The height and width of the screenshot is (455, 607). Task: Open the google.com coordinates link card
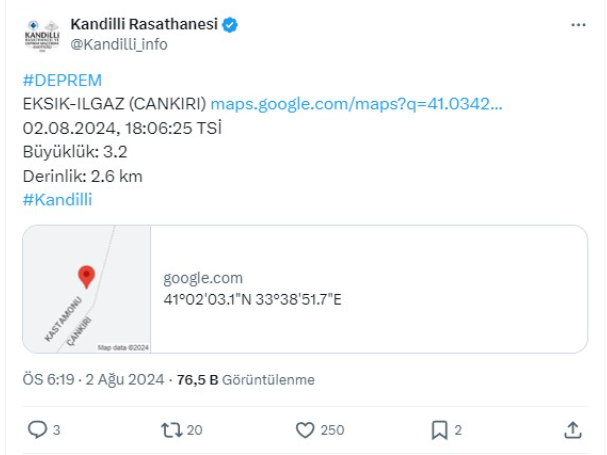(368, 289)
